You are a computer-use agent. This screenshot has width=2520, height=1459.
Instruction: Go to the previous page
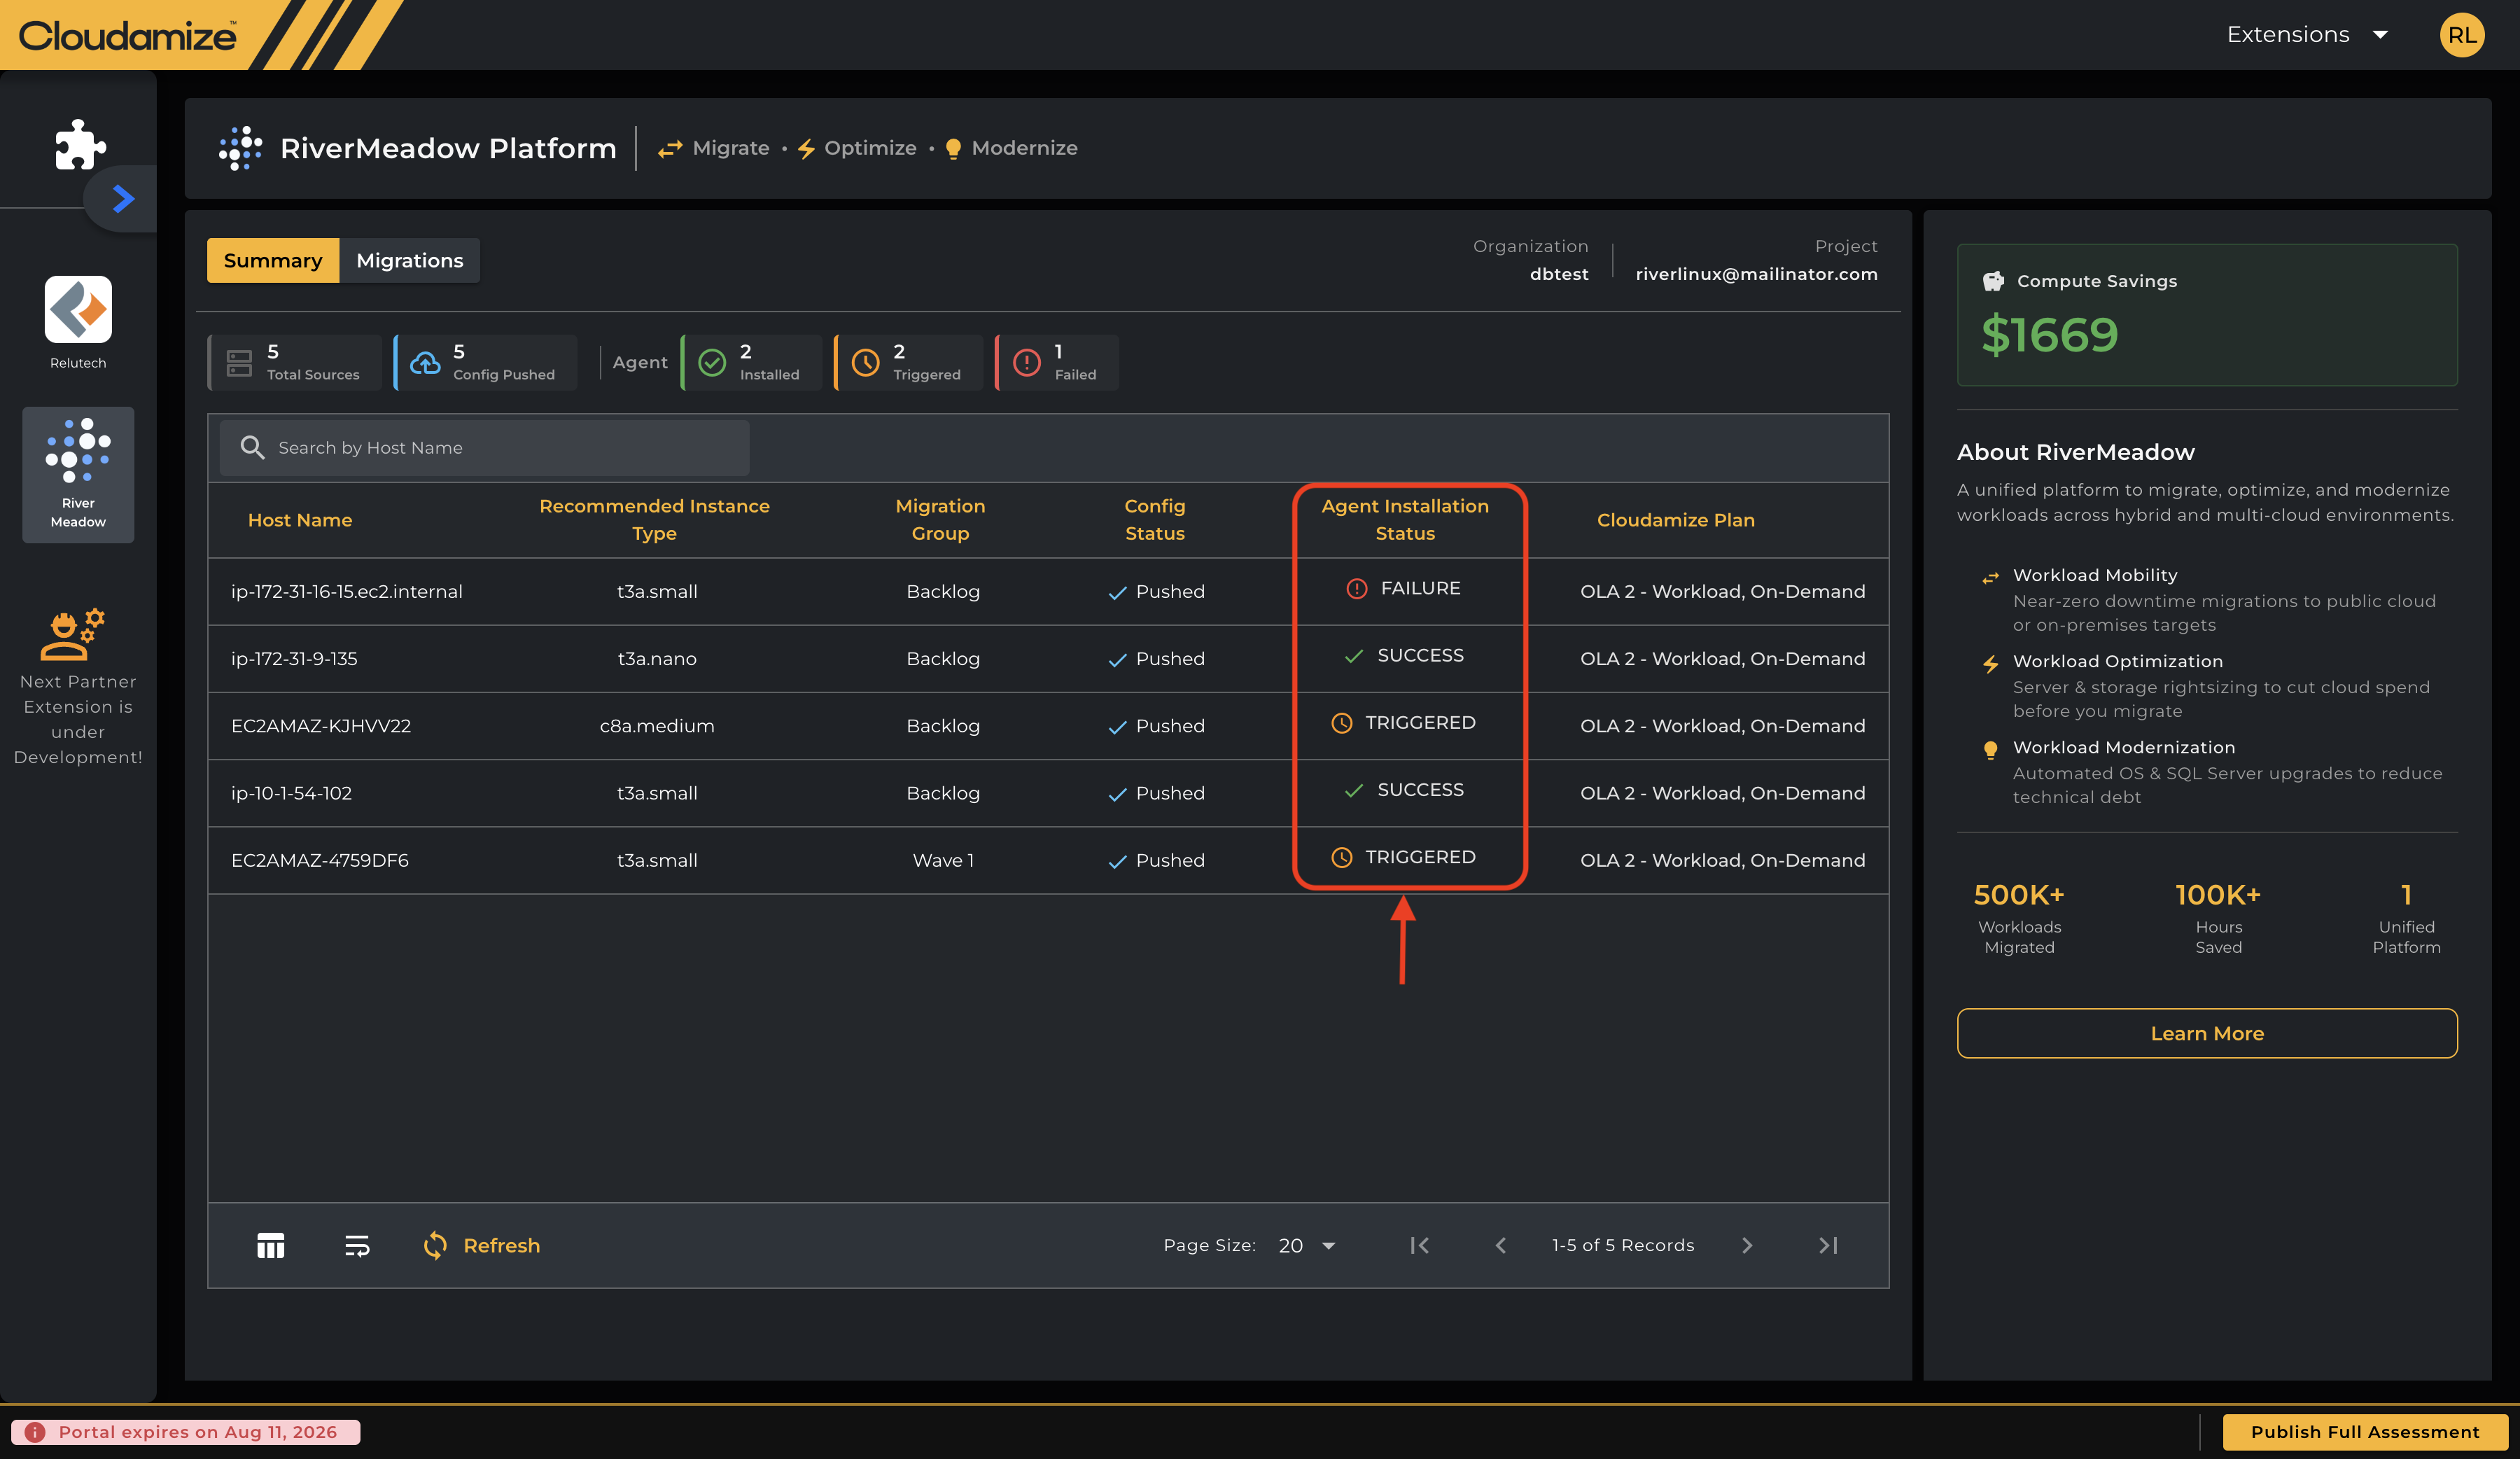1501,1246
